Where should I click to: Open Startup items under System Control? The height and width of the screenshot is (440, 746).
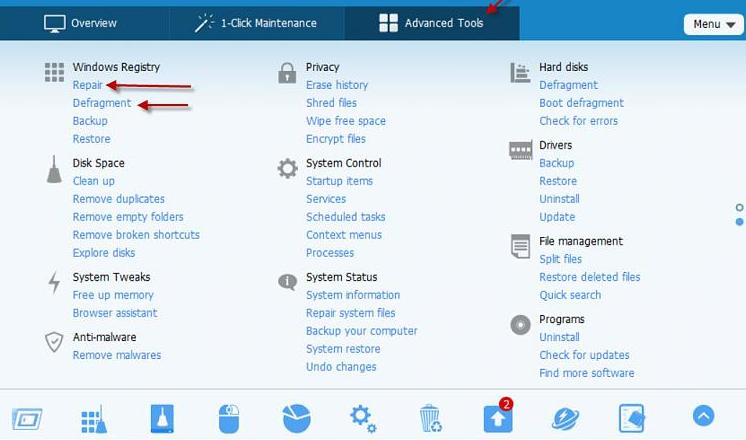click(339, 181)
